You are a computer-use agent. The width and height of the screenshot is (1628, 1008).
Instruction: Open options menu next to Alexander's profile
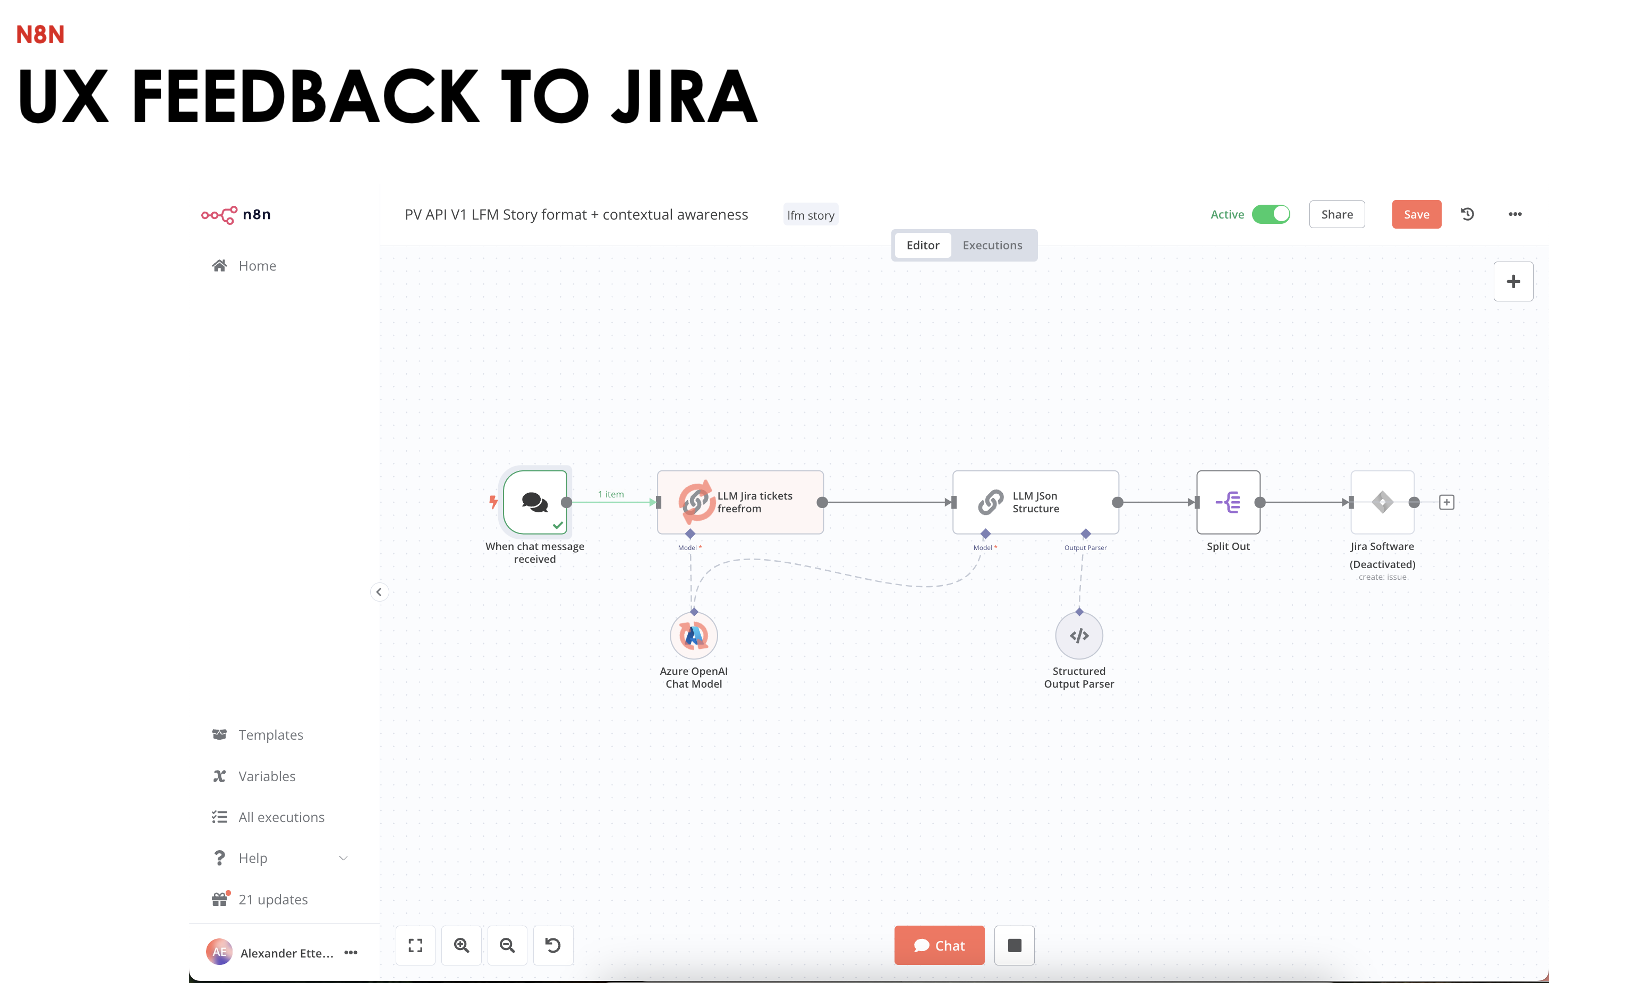tap(351, 952)
